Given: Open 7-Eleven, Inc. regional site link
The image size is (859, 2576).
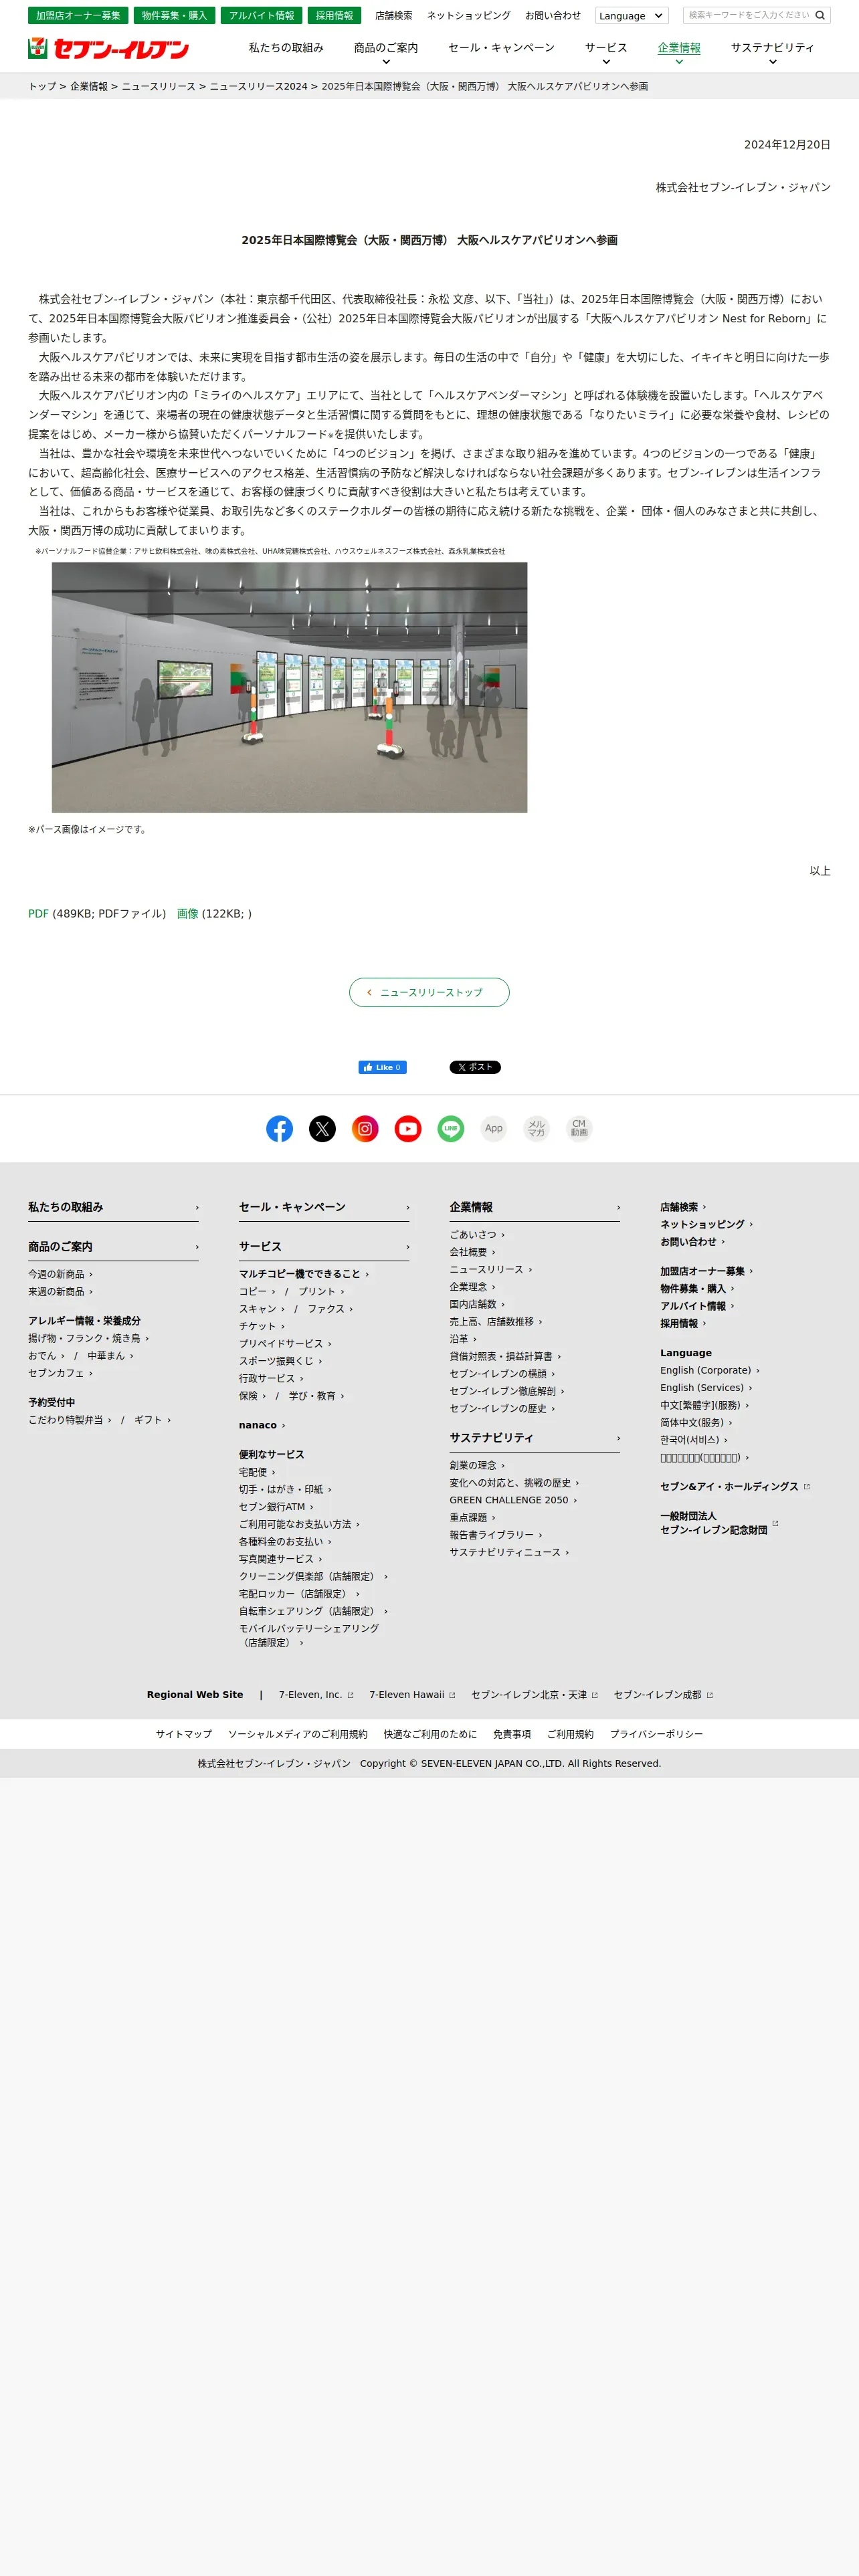Looking at the screenshot, I should pos(316,1695).
